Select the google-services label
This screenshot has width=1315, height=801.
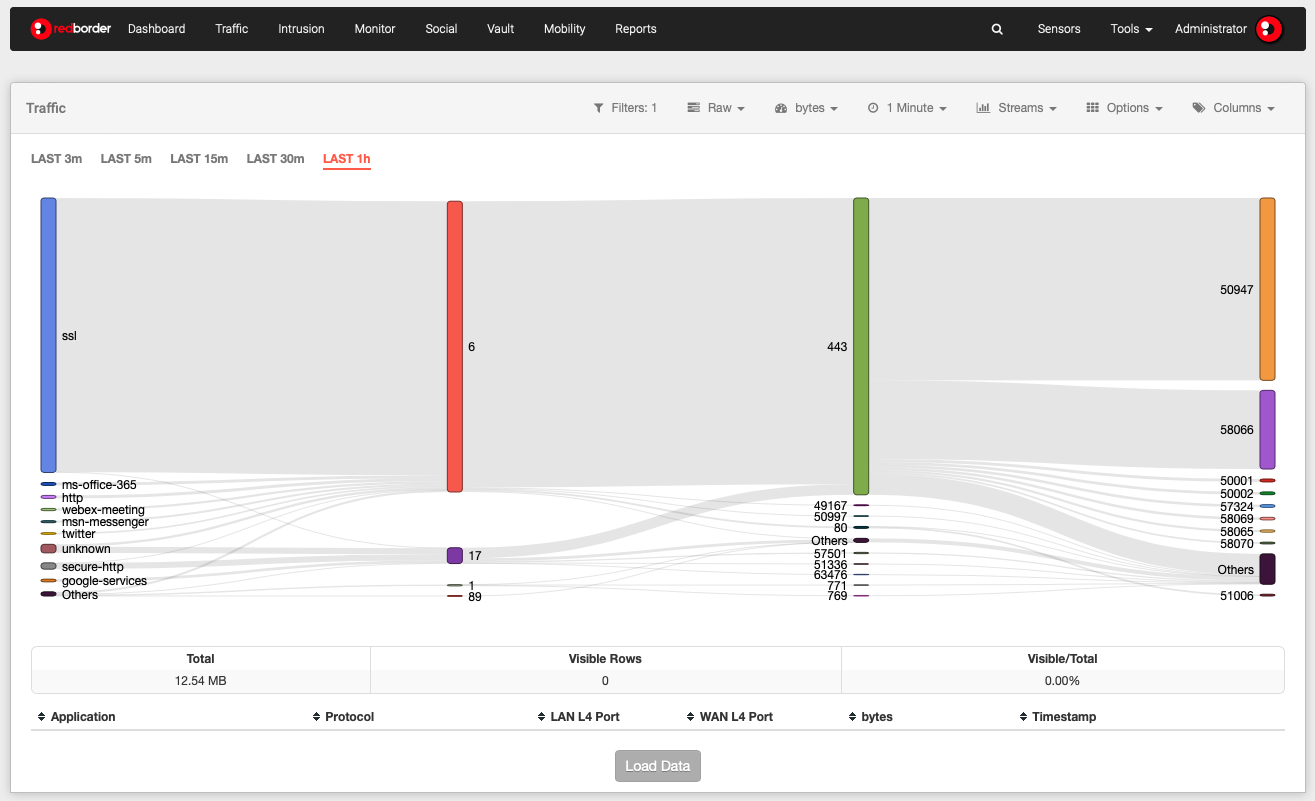tap(104, 581)
